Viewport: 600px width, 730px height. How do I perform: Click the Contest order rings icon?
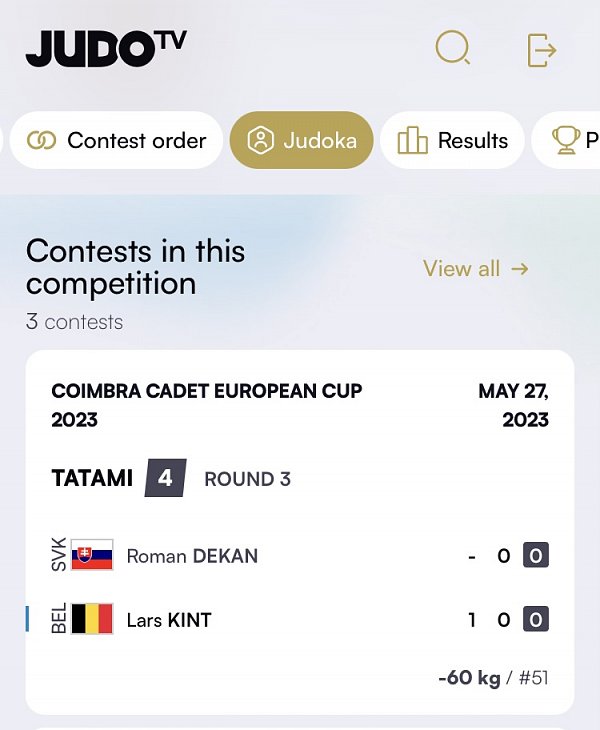pos(41,141)
